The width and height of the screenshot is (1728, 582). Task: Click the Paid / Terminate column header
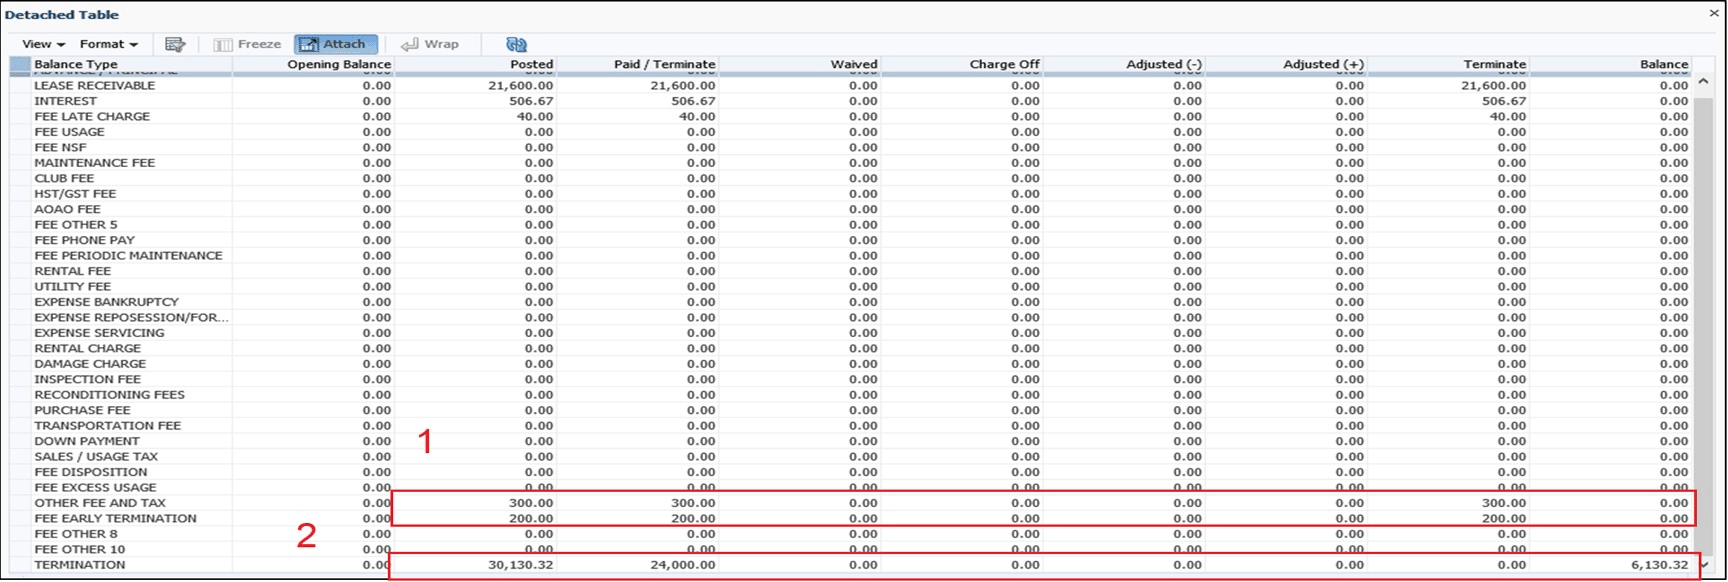point(637,64)
